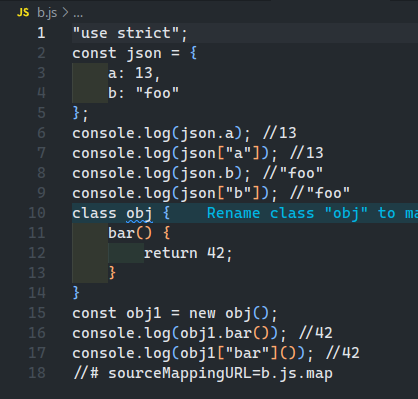Expand breadcrumb chevron after b.js

click(65, 13)
